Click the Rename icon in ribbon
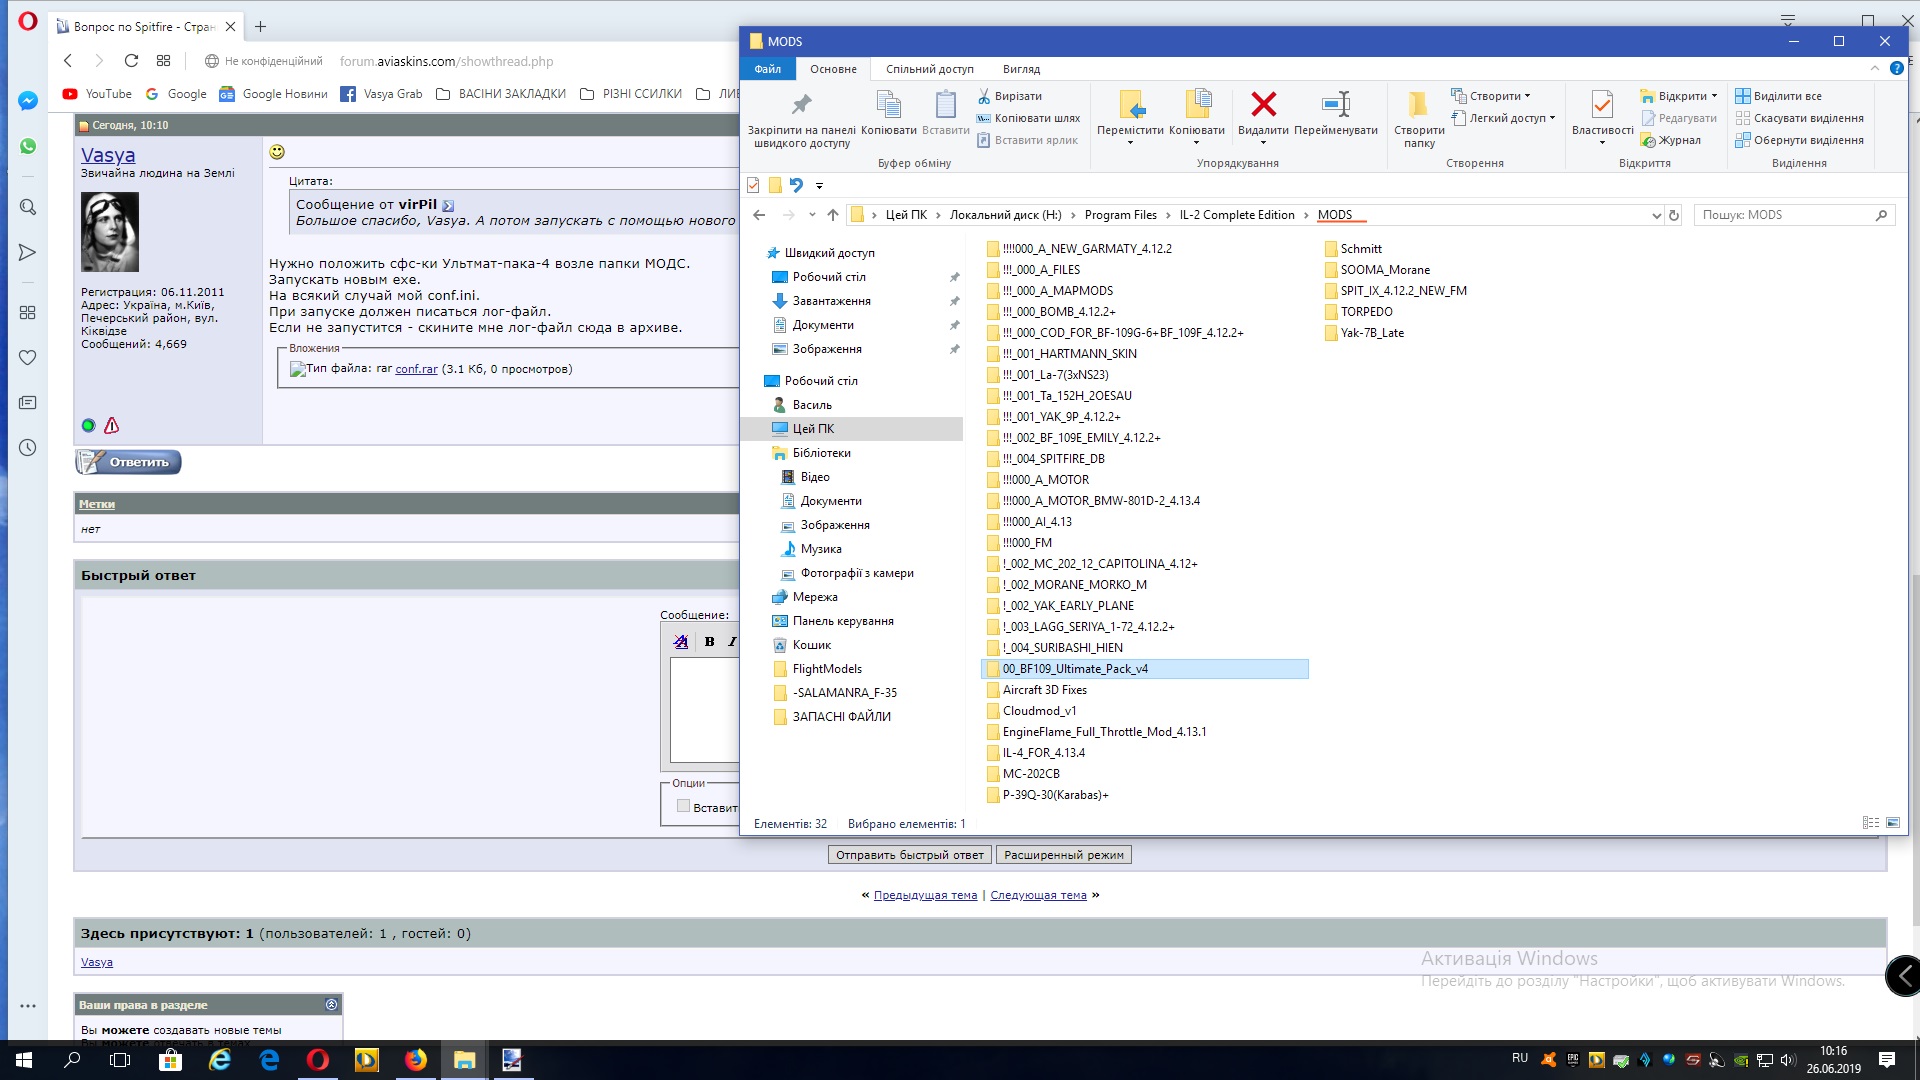The height and width of the screenshot is (1080, 1920). (x=1335, y=104)
